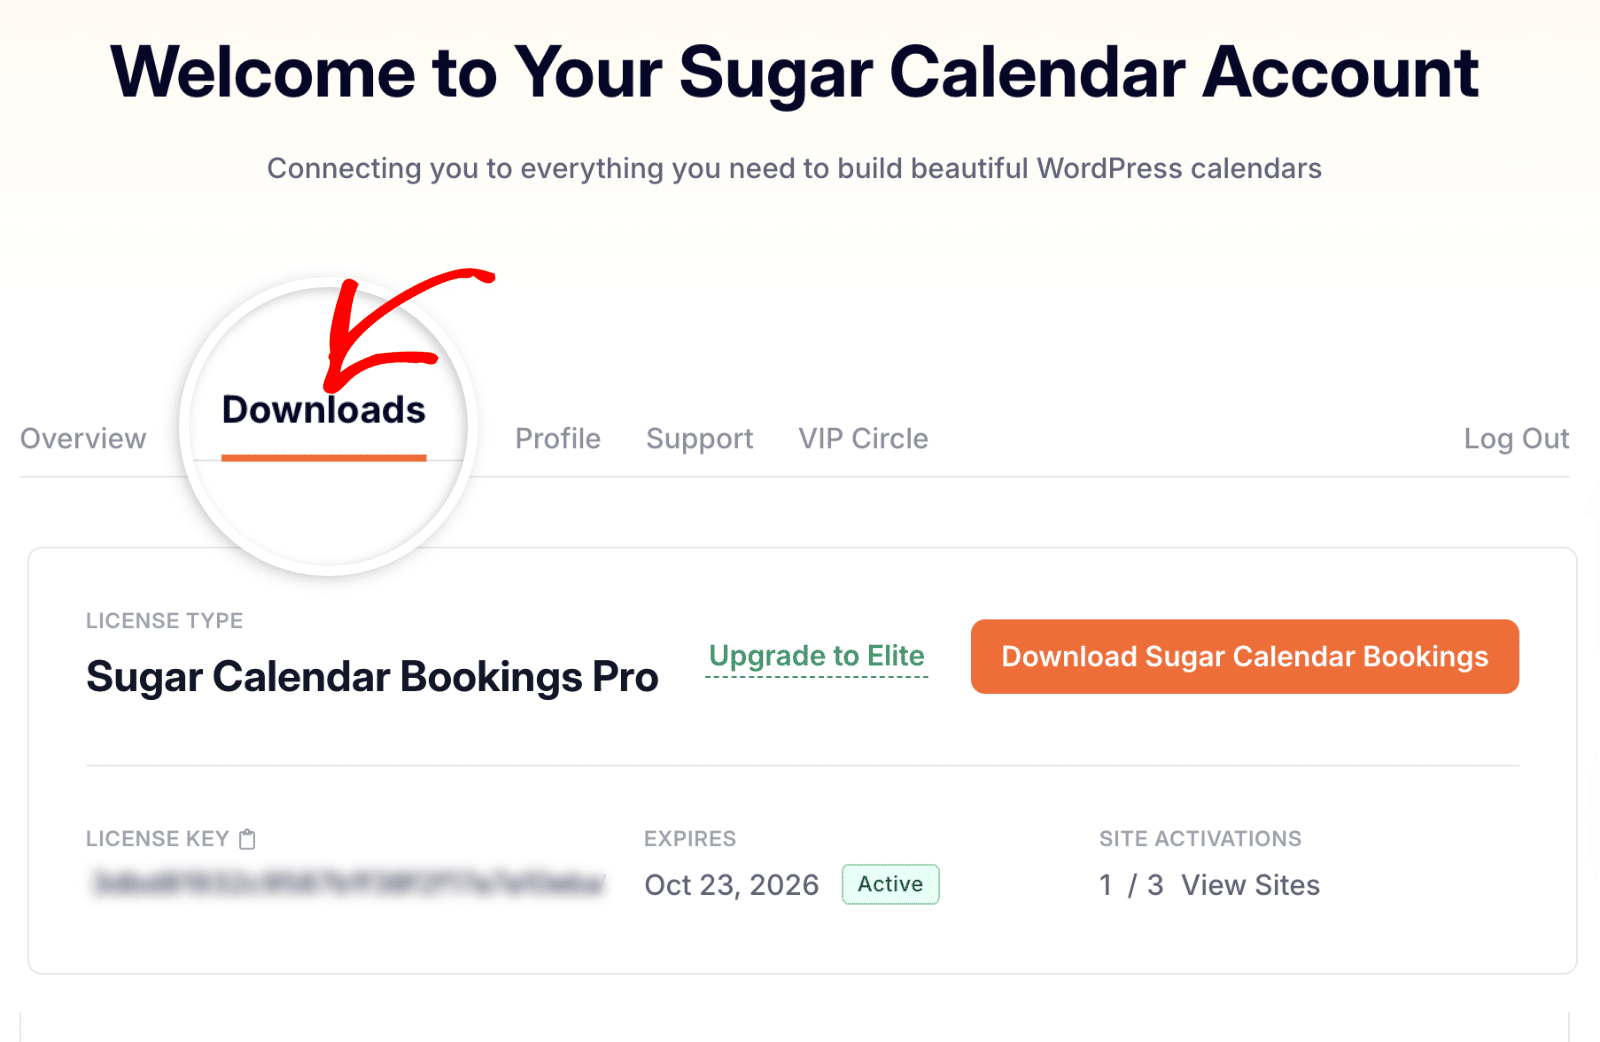Viewport: 1600px width, 1042px height.
Task: Open the Overview tab
Action: (x=83, y=438)
